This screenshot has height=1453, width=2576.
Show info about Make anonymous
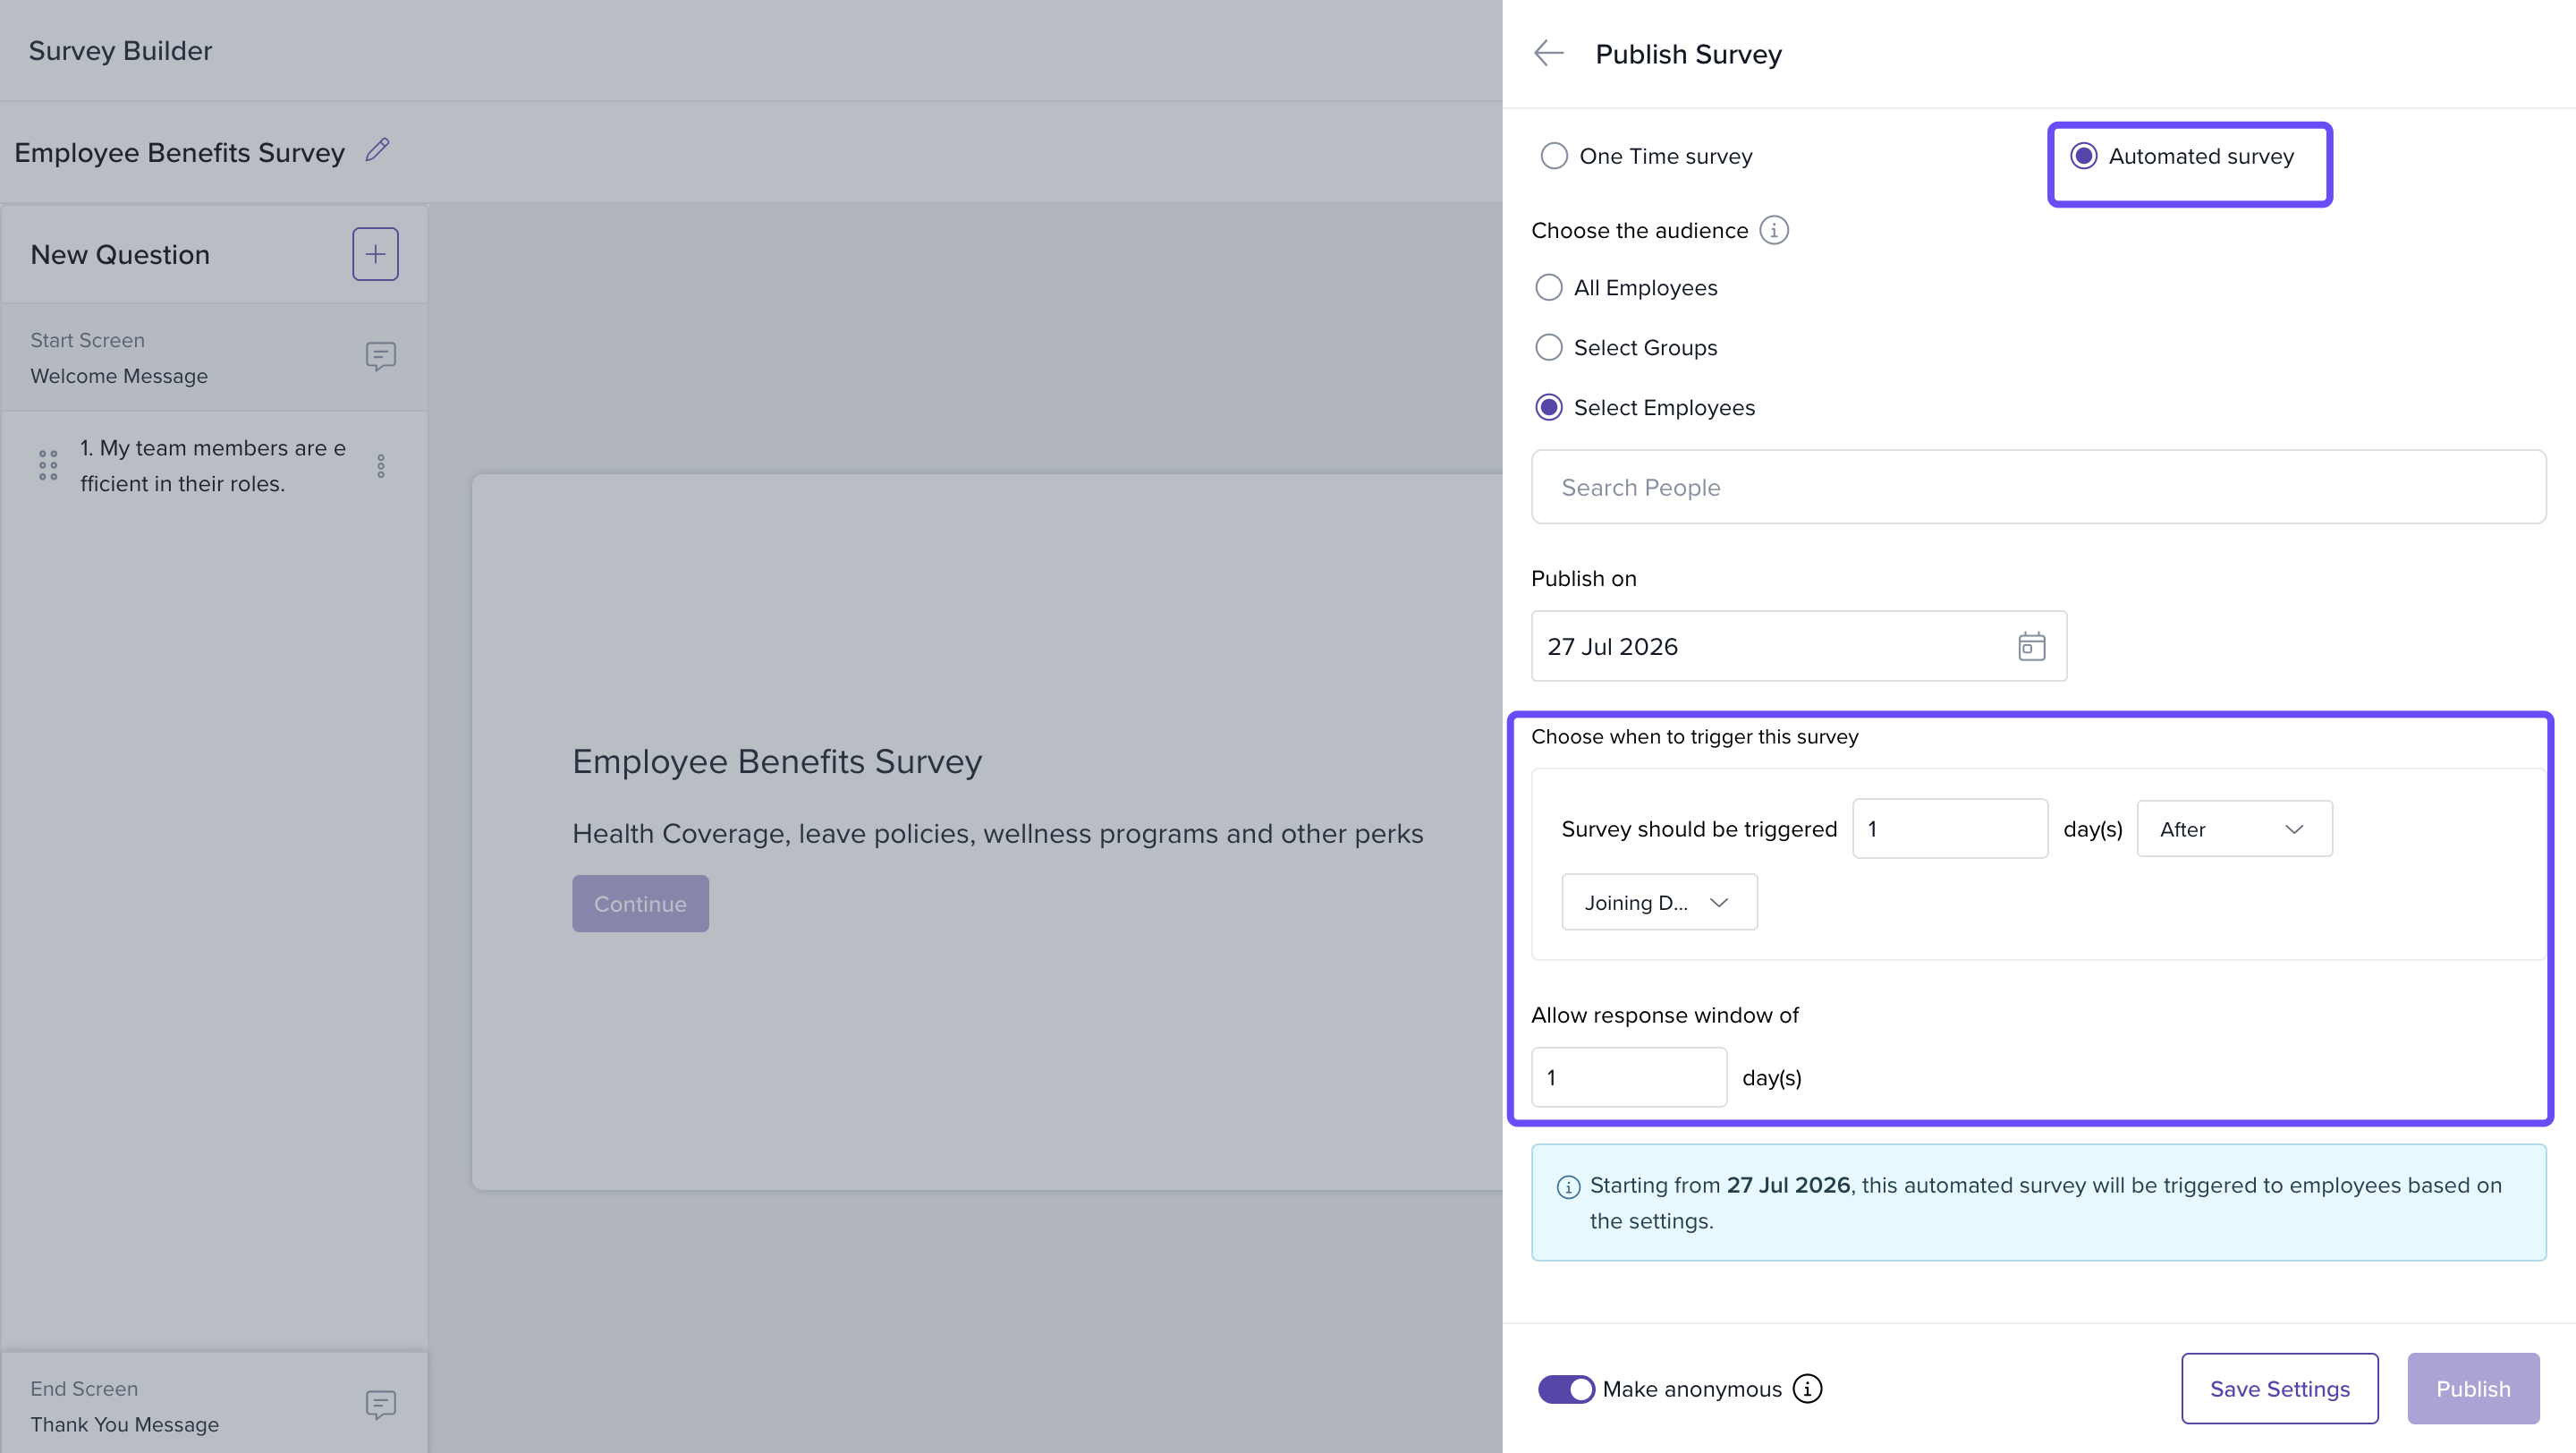coord(1807,1388)
